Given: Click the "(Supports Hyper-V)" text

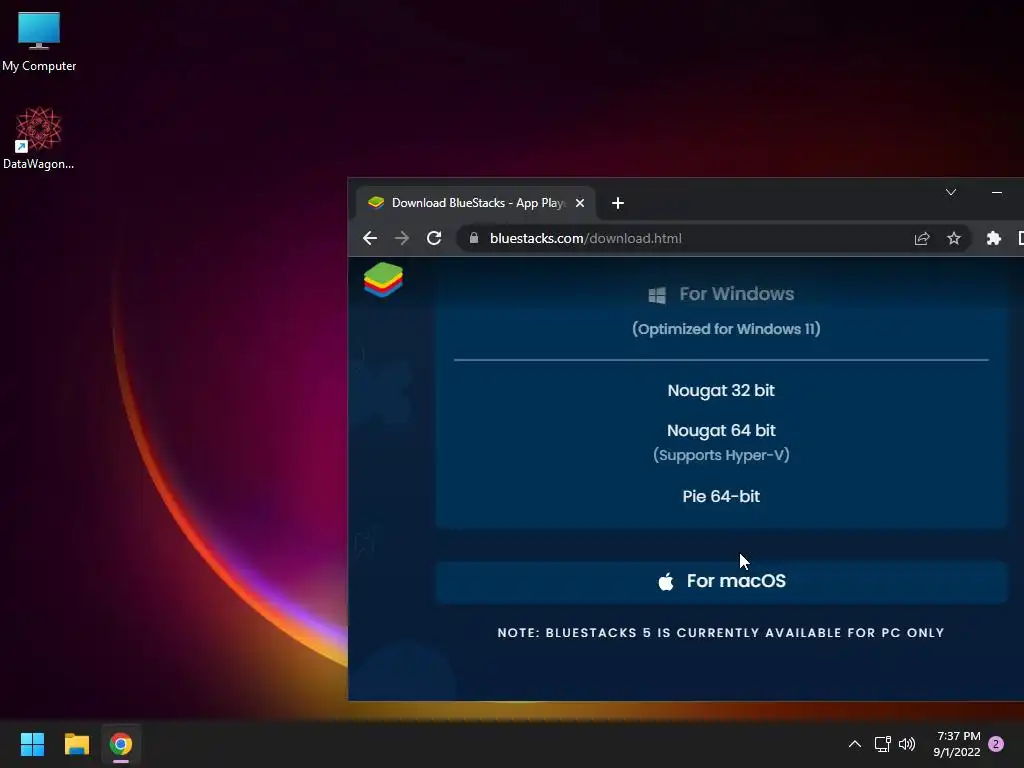Looking at the screenshot, I should 721,455.
